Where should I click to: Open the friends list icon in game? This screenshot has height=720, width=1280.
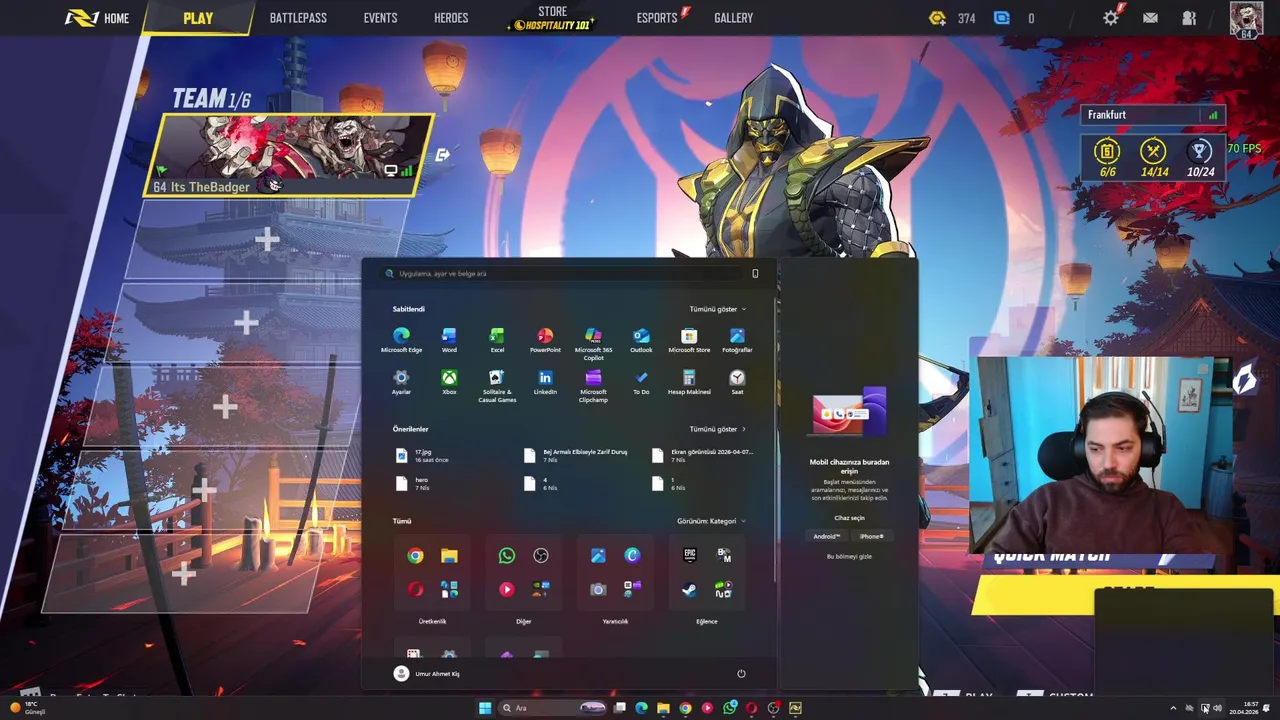click(x=1189, y=18)
